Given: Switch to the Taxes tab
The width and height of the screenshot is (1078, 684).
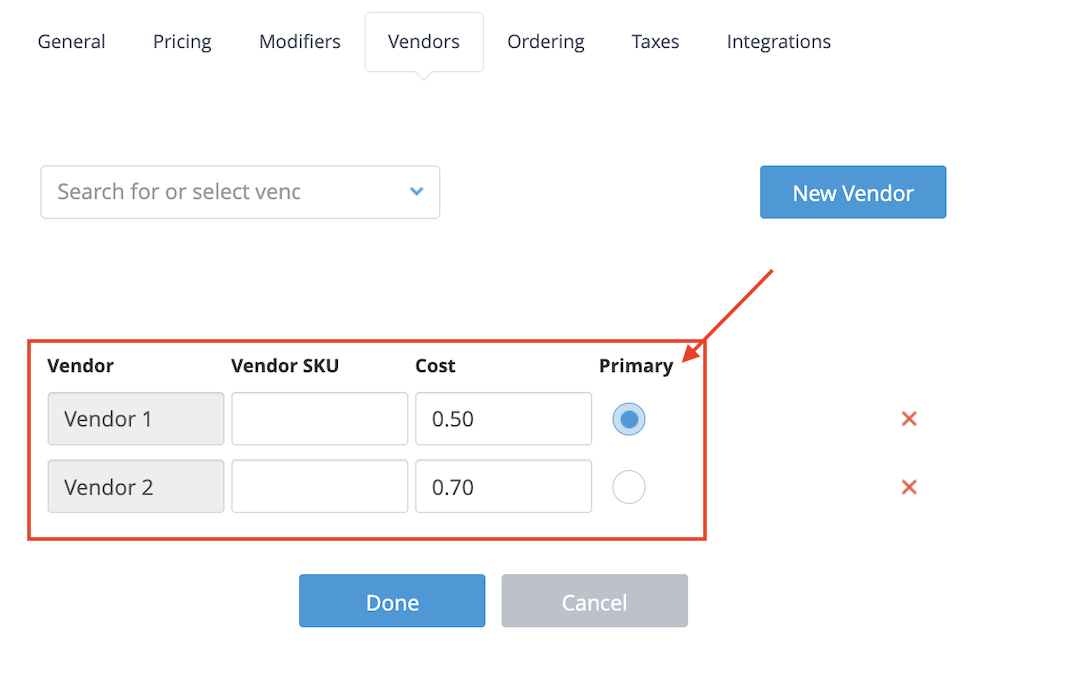Looking at the screenshot, I should pyautogui.click(x=655, y=42).
